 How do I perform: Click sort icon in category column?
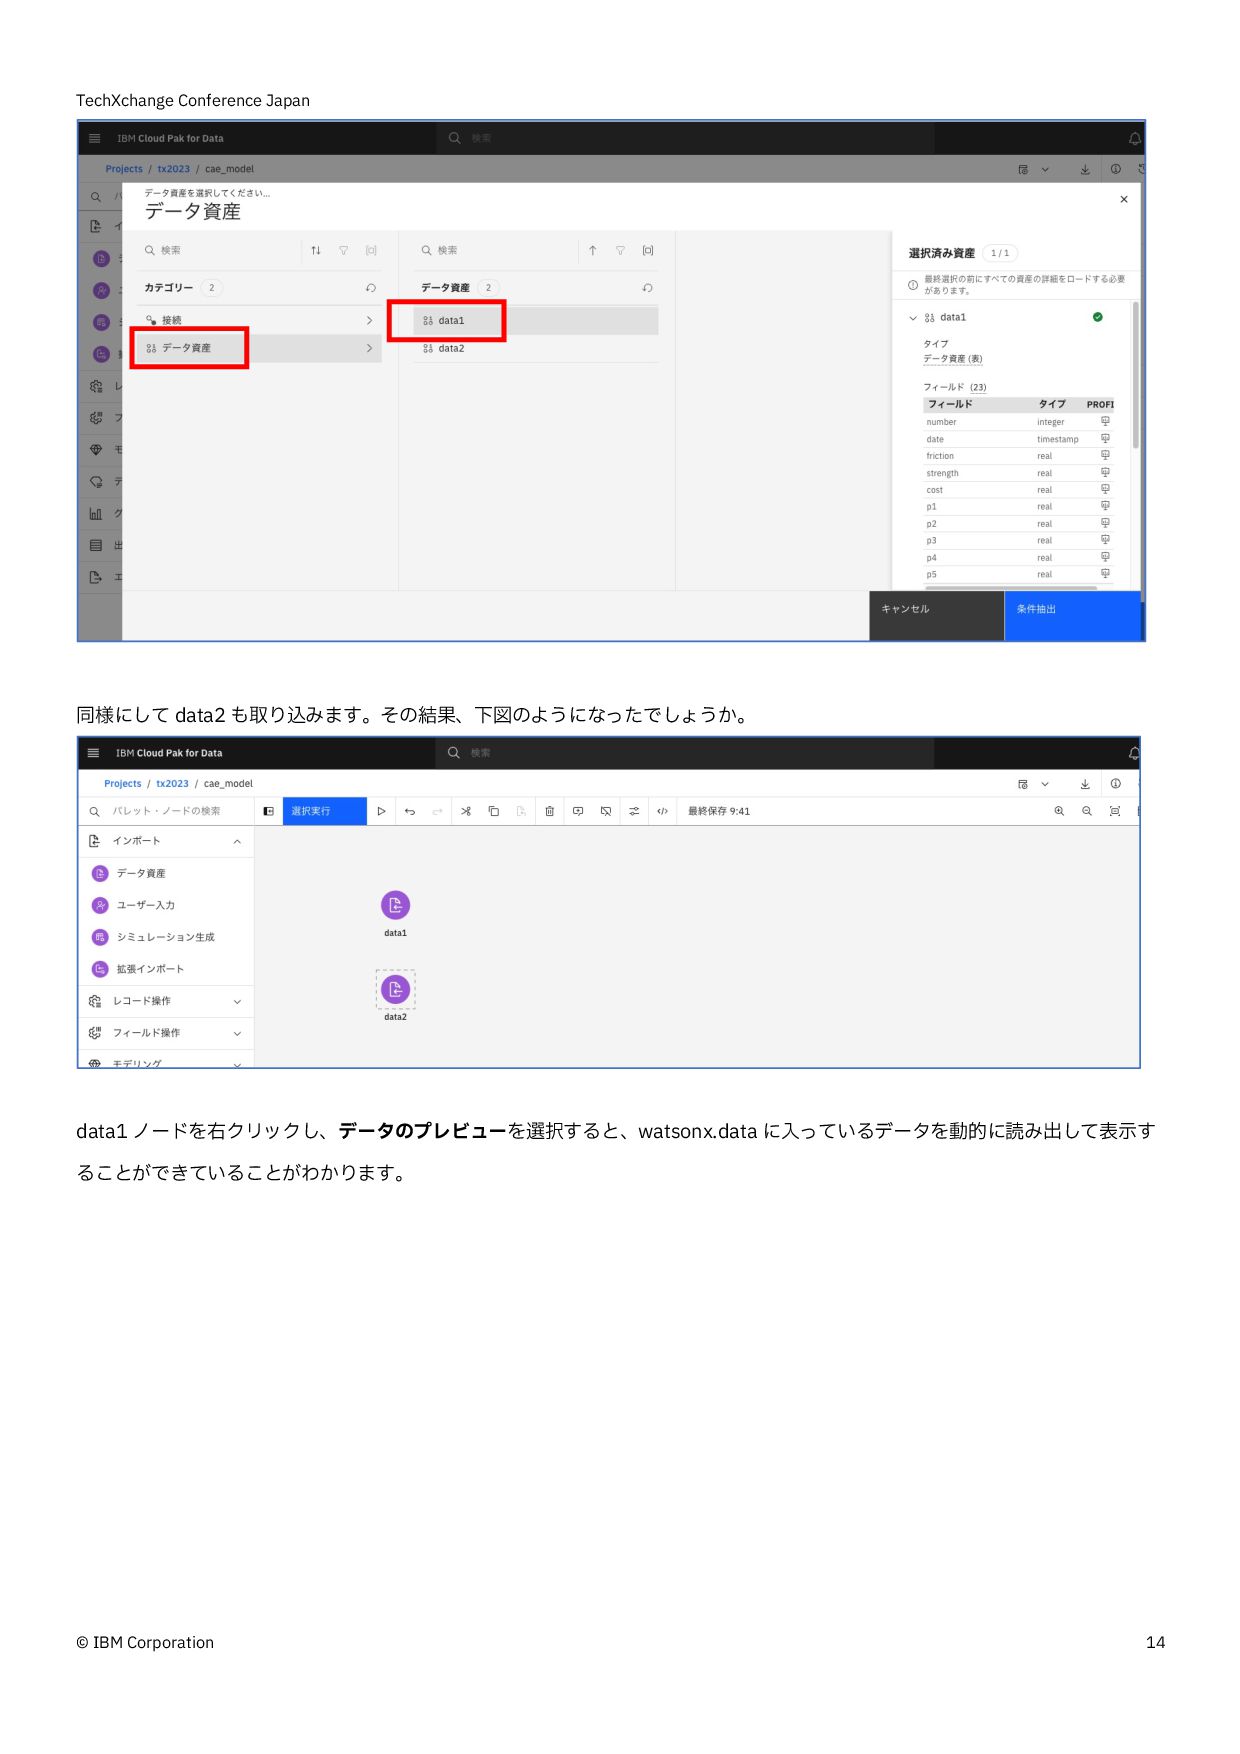pos(316,250)
